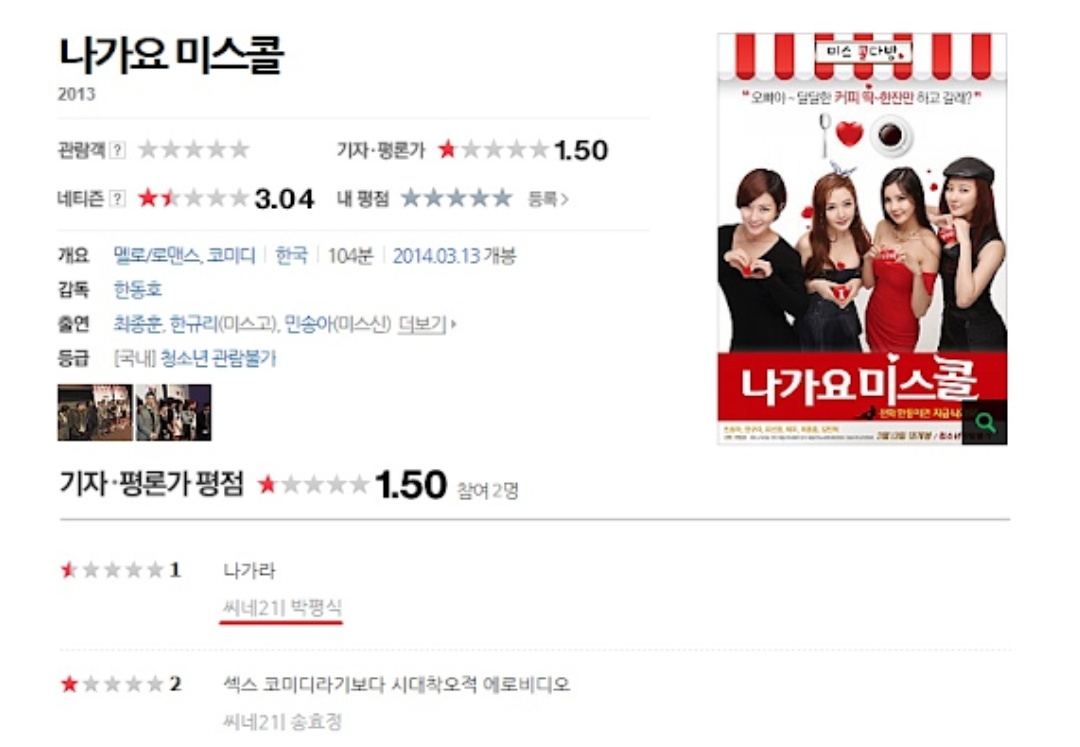Viewport: 1080px width, 747px height.
Task: Click the 나가요 미스콜 movie poster
Action: [x=862, y=239]
